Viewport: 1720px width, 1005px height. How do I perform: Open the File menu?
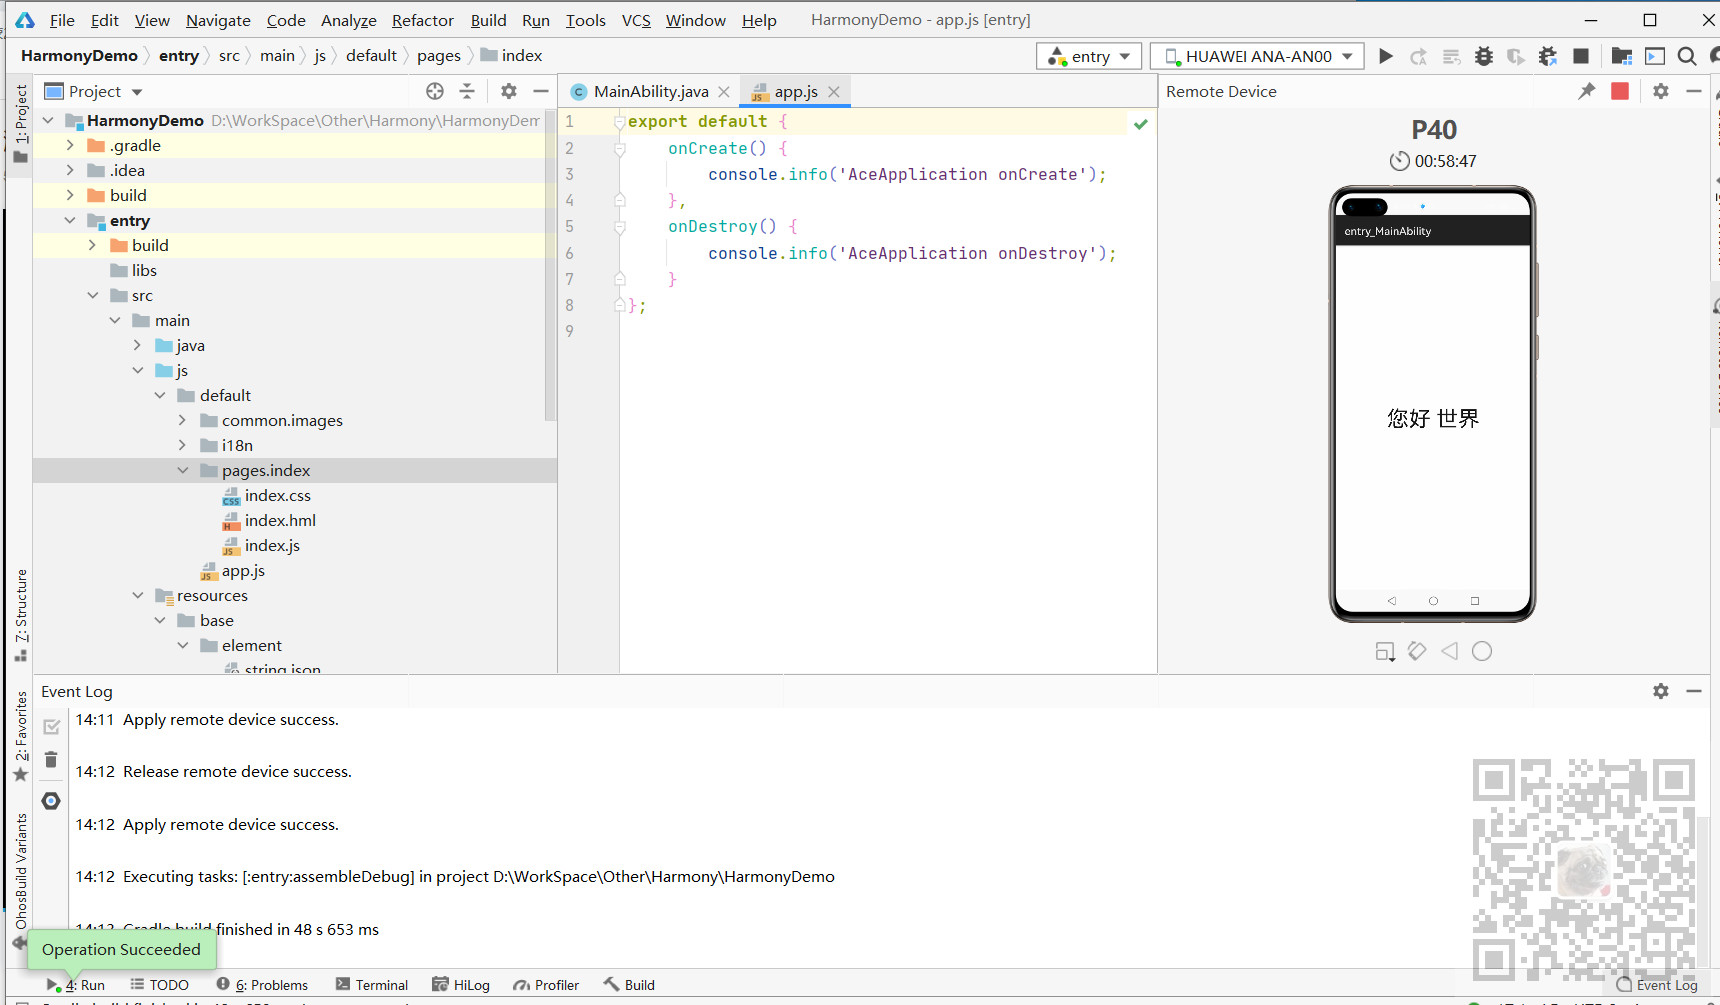click(62, 20)
